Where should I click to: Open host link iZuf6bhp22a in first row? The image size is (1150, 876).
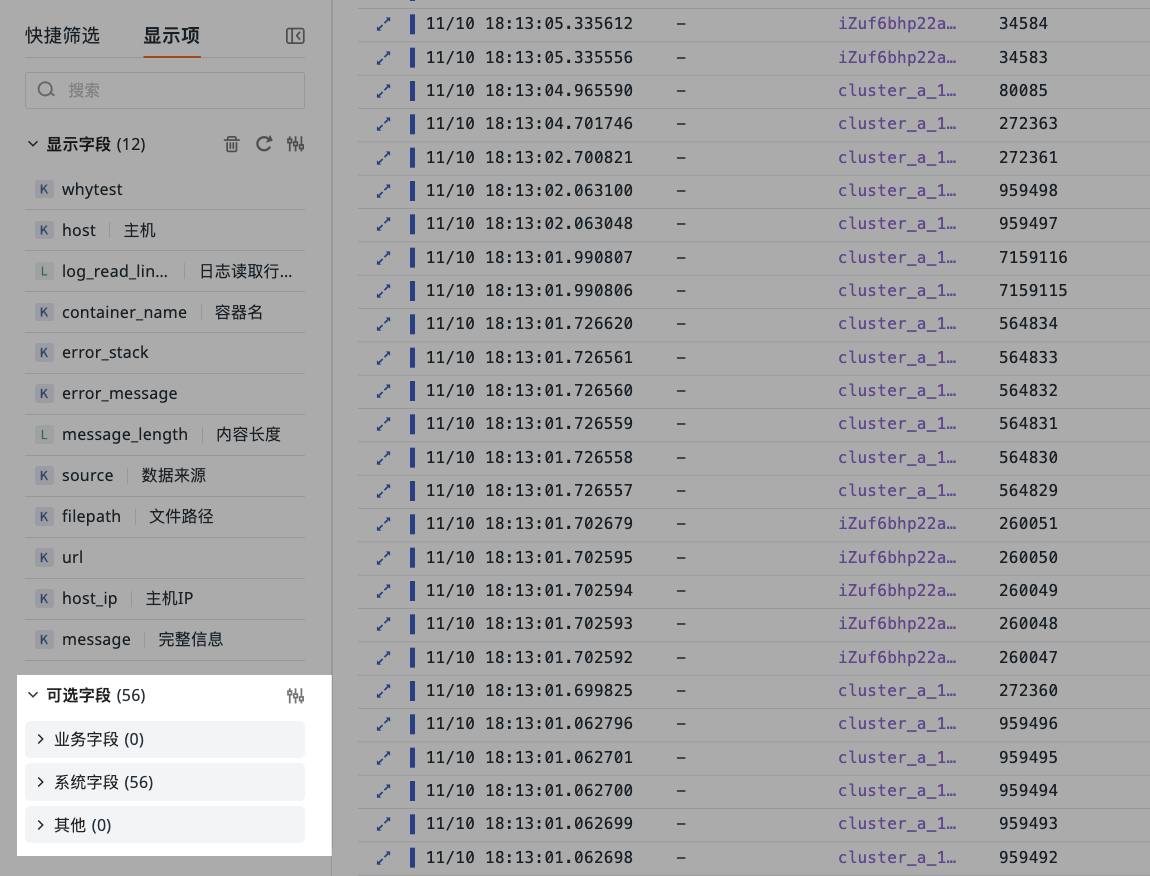[x=896, y=23]
